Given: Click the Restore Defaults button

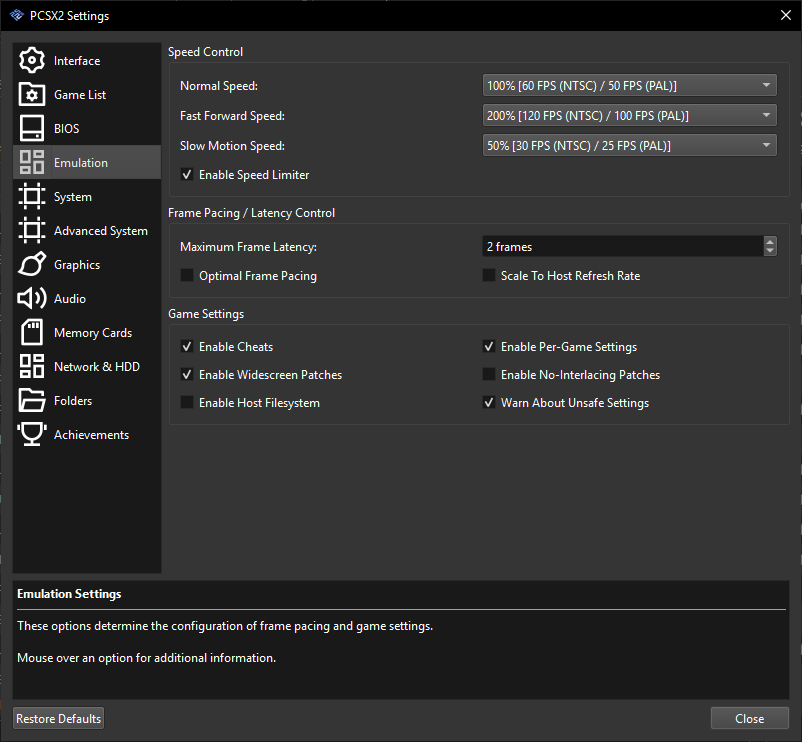Looking at the screenshot, I should click(x=57, y=718).
